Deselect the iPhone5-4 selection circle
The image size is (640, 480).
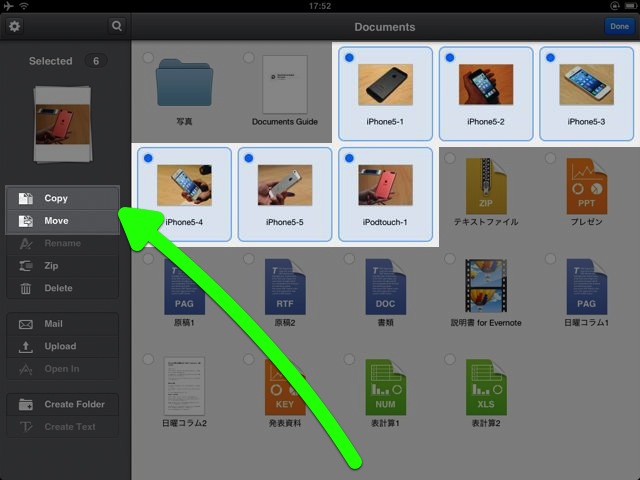(148, 158)
